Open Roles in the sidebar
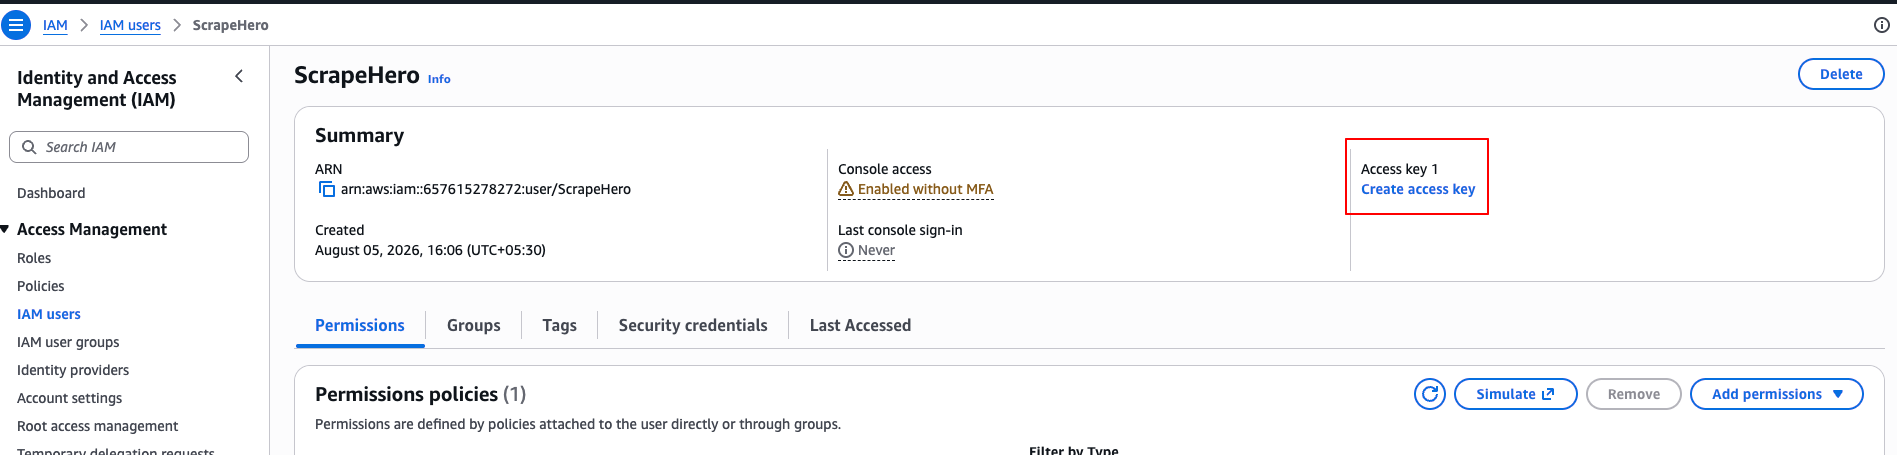The image size is (1897, 455). point(34,258)
